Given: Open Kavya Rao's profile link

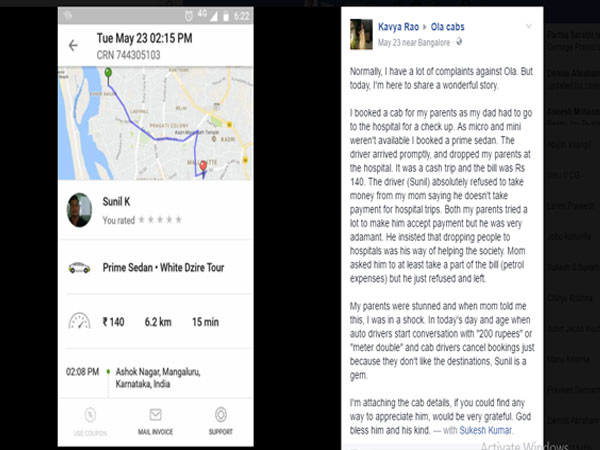Looking at the screenshot, I should tap(398, 27).
